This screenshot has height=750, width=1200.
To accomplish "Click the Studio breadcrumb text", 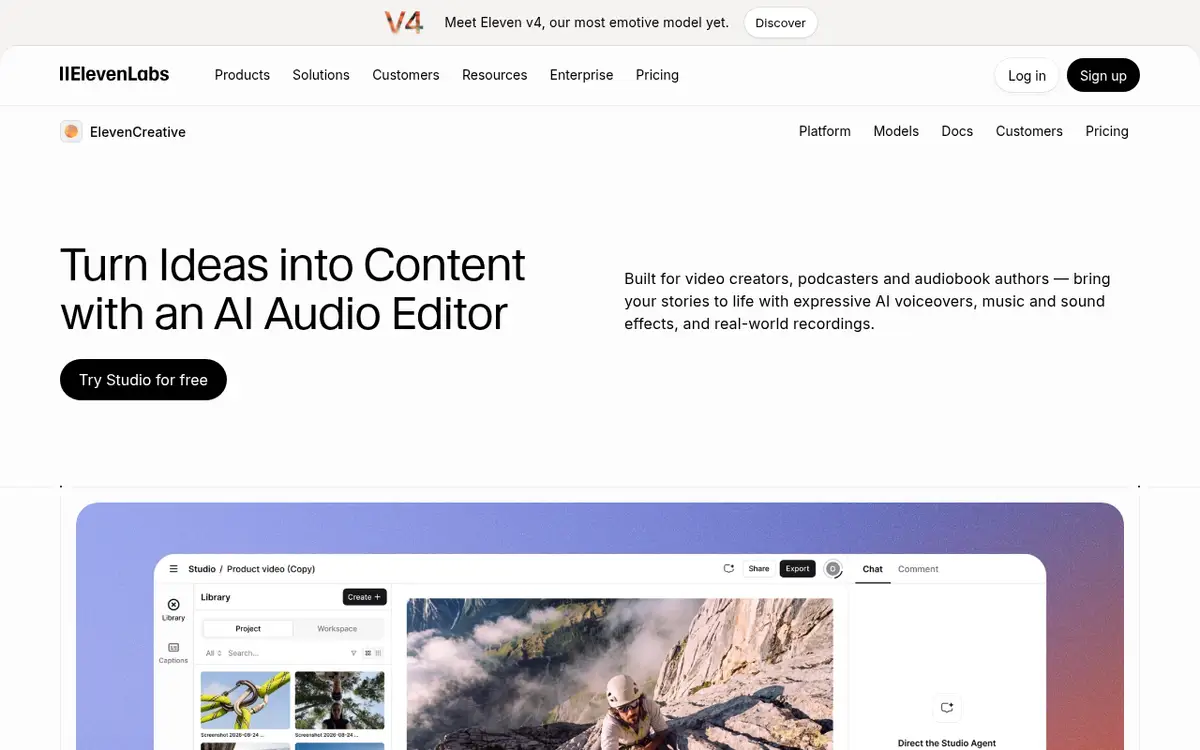I will [x=202, y=569].
